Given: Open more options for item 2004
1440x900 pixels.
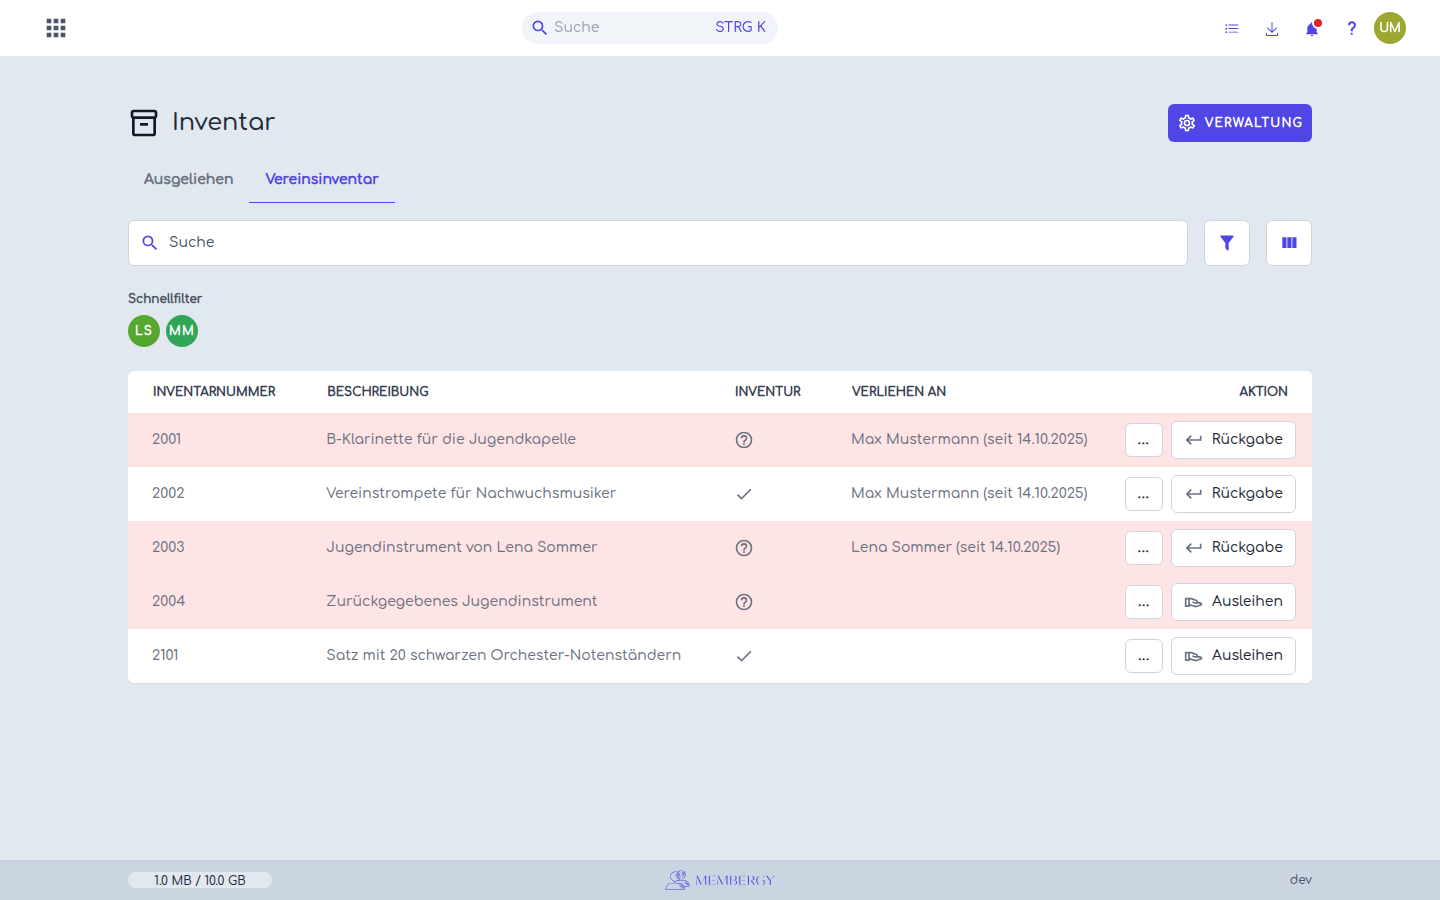Looking at the screenshot, I should (1144, 602).
